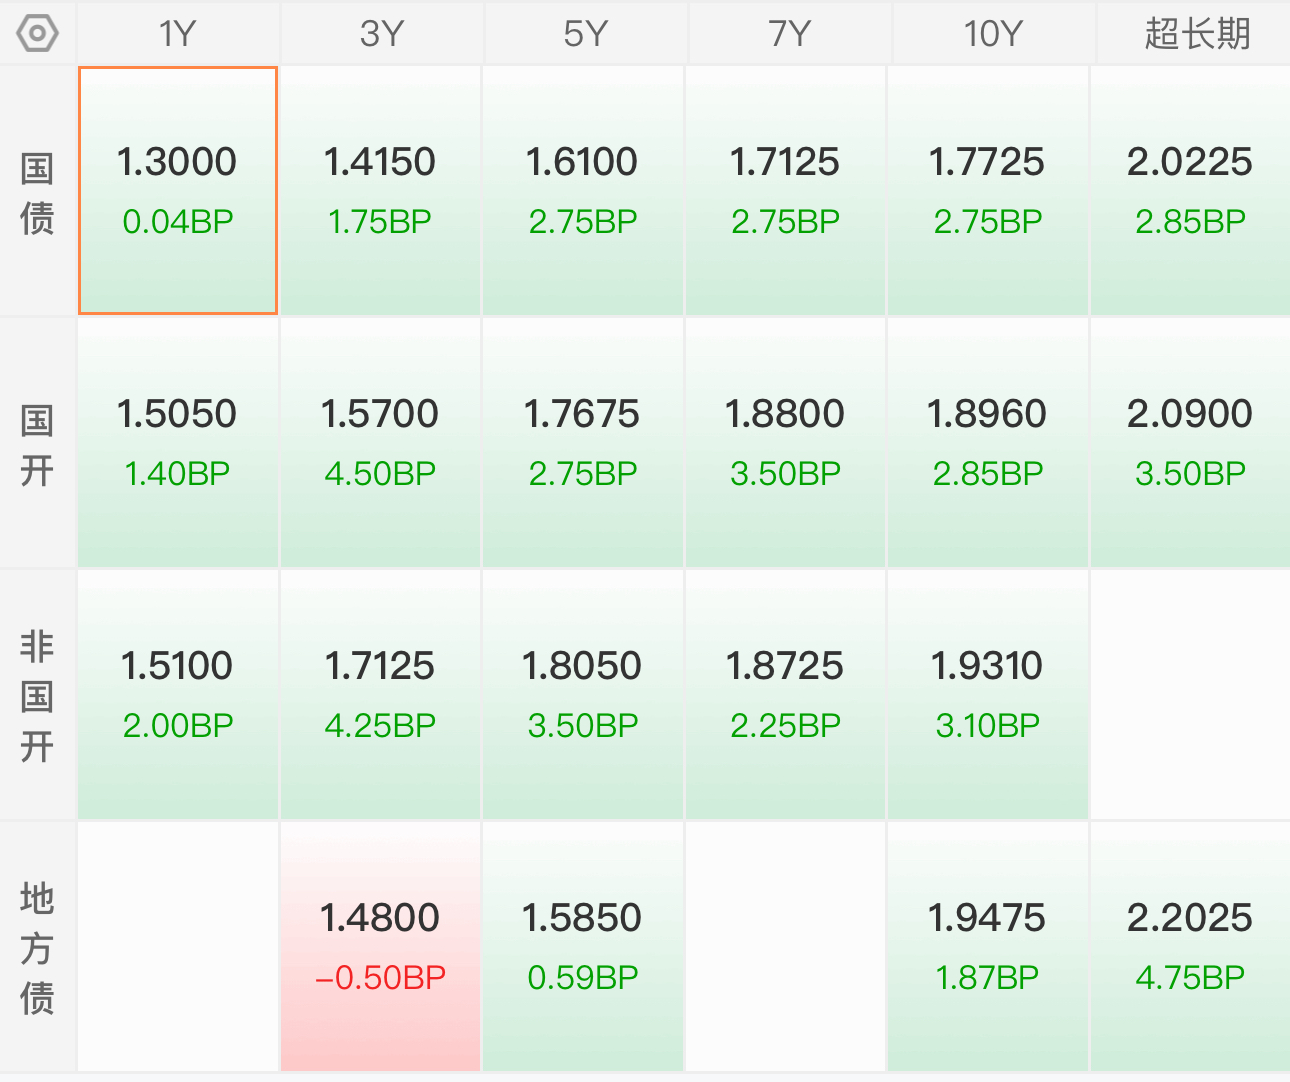Open the red 地方债 3Y cell 1.4800
Image resolution: width=1290 pixels, height=1082 pixels.
[380, 947]
